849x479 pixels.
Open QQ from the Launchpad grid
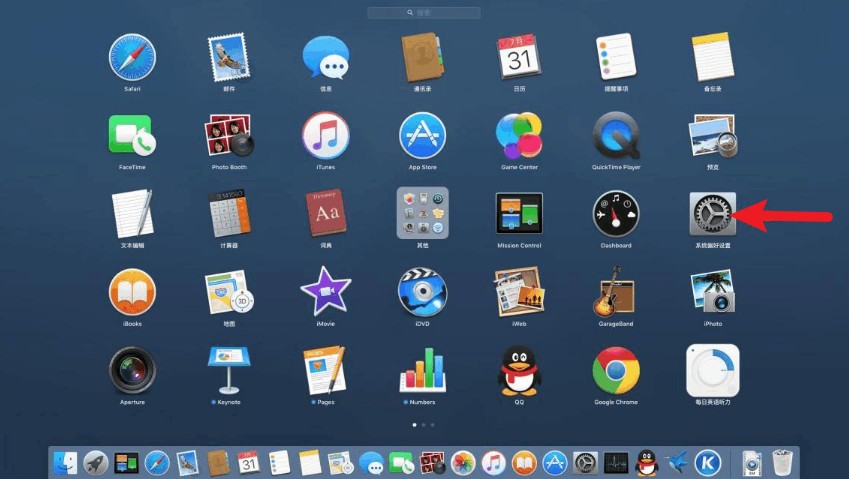pos(519,370)
